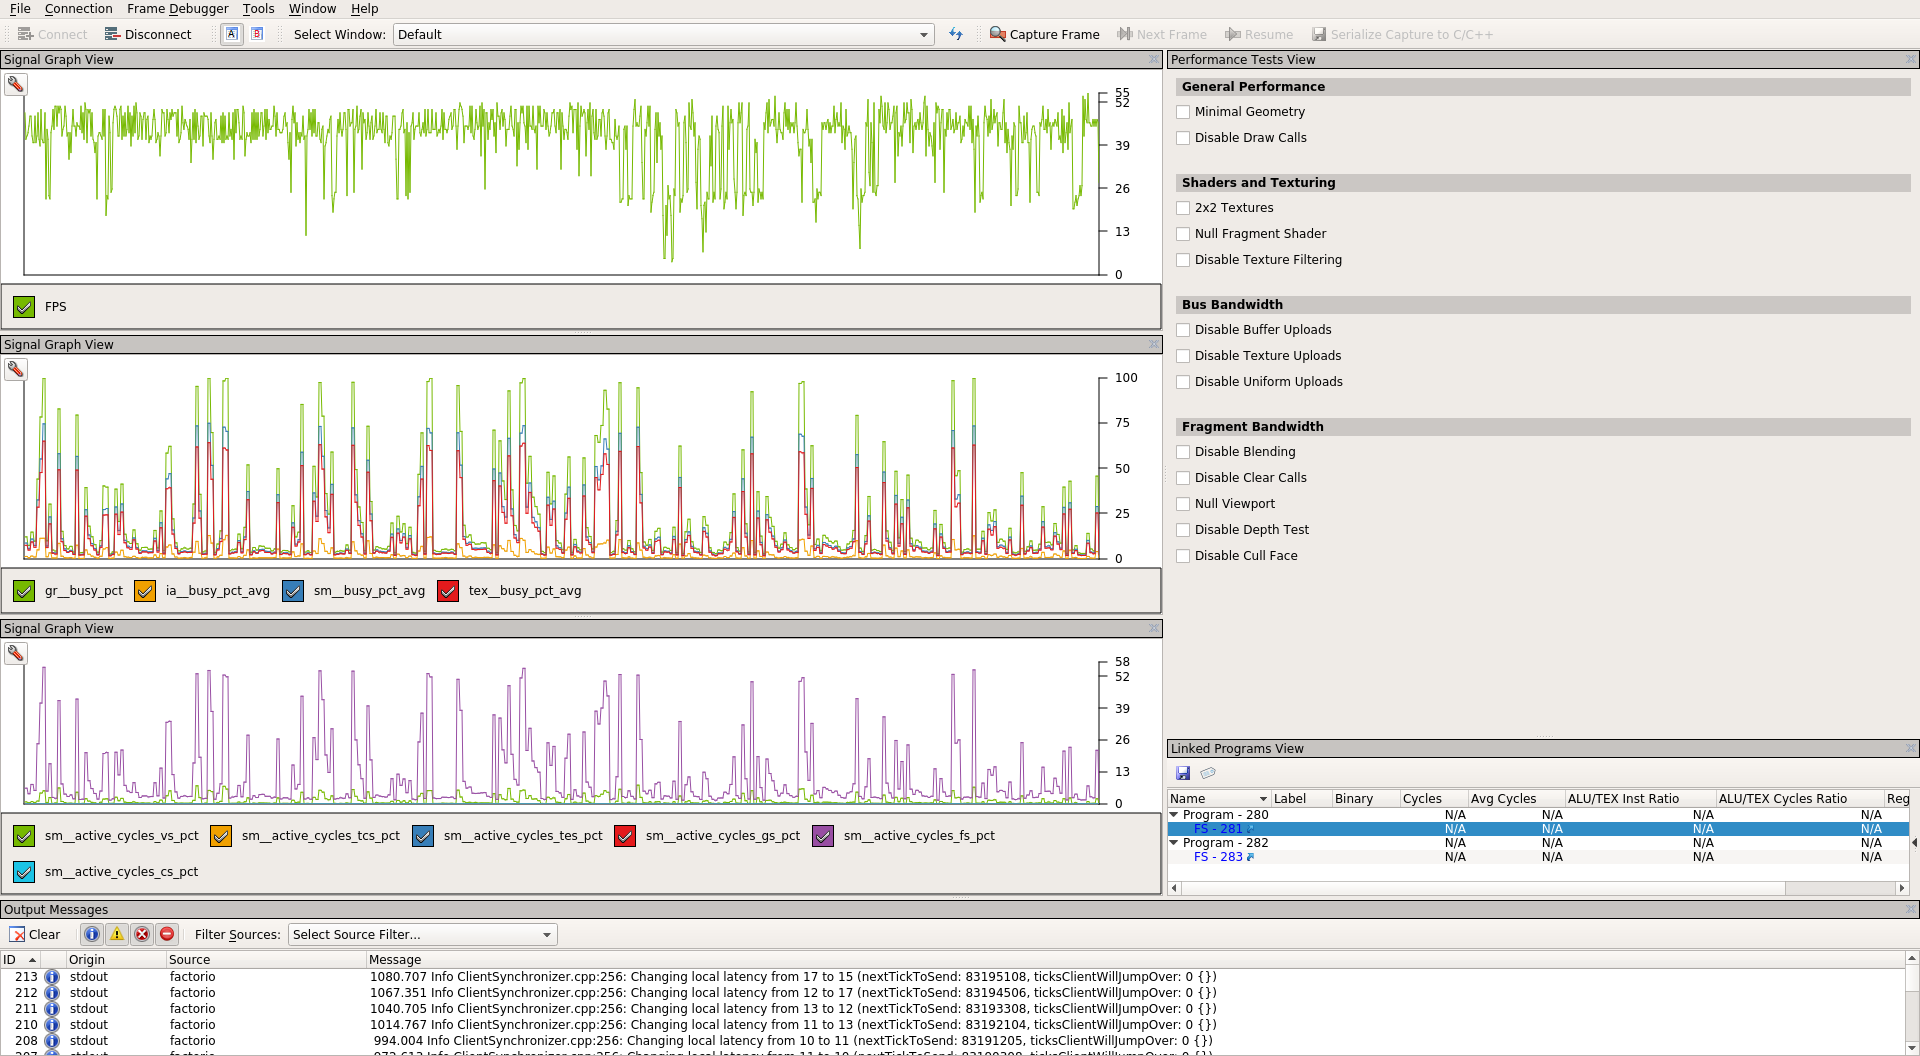Toggle the tex__busy_pct_avg signal checkbox

(x=448, y=591)
